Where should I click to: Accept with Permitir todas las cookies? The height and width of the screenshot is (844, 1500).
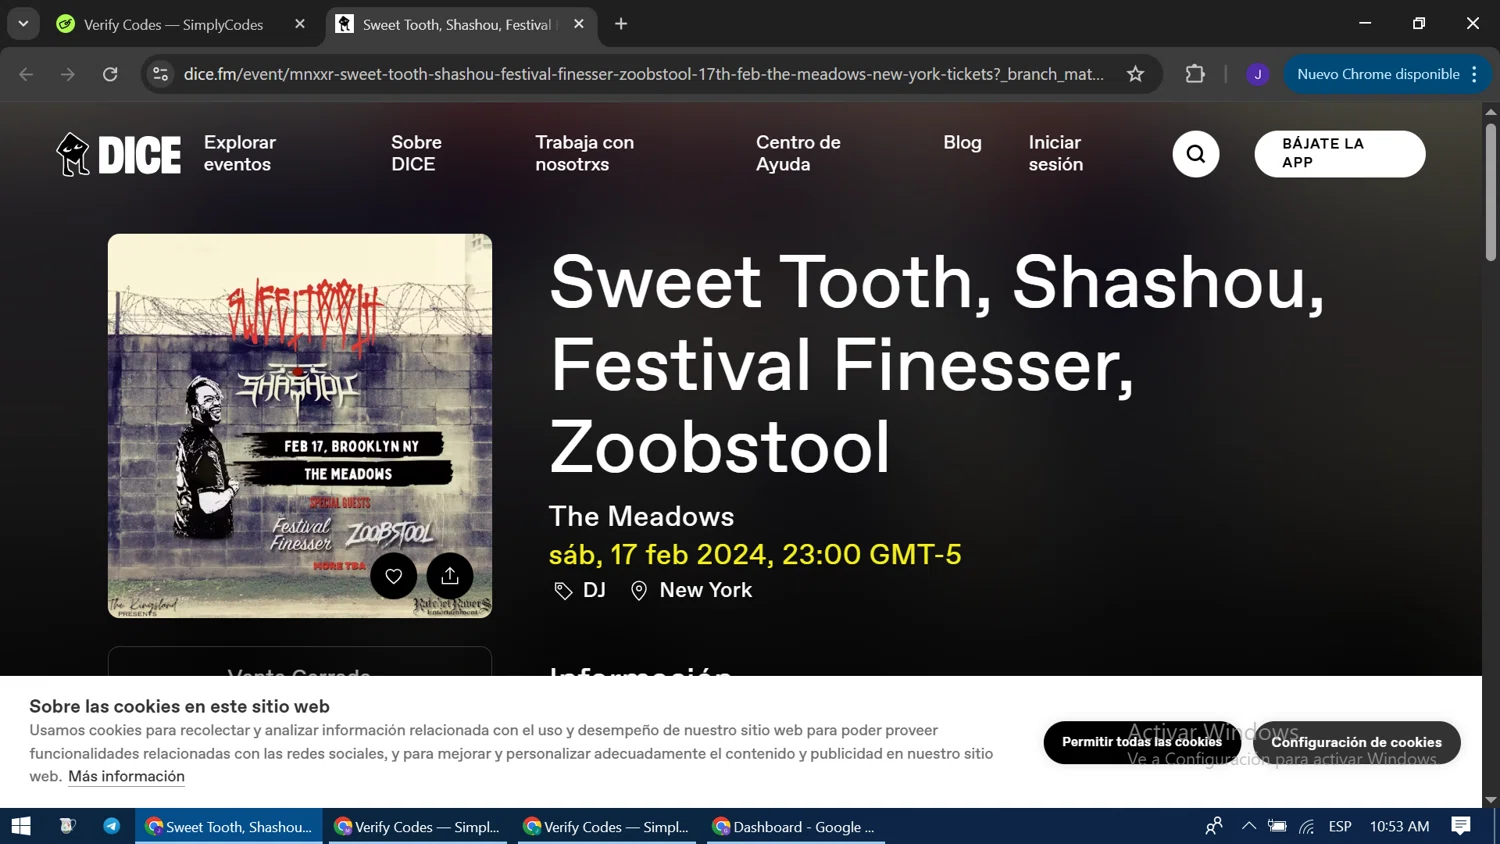pyautogui.click(x=1142, y=742)
